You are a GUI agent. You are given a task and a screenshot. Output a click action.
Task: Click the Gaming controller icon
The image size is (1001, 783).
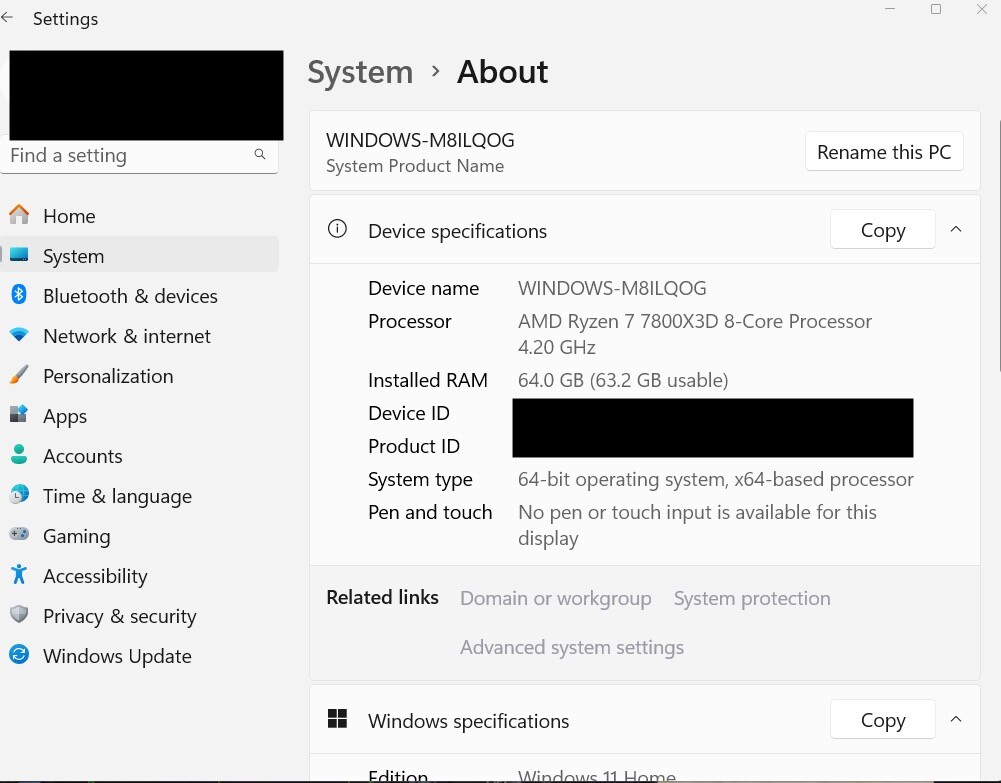pos(19,534)
